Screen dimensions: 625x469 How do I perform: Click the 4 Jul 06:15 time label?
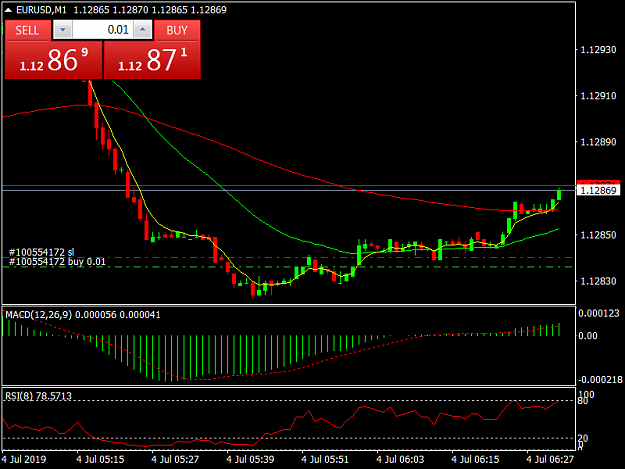475,459
